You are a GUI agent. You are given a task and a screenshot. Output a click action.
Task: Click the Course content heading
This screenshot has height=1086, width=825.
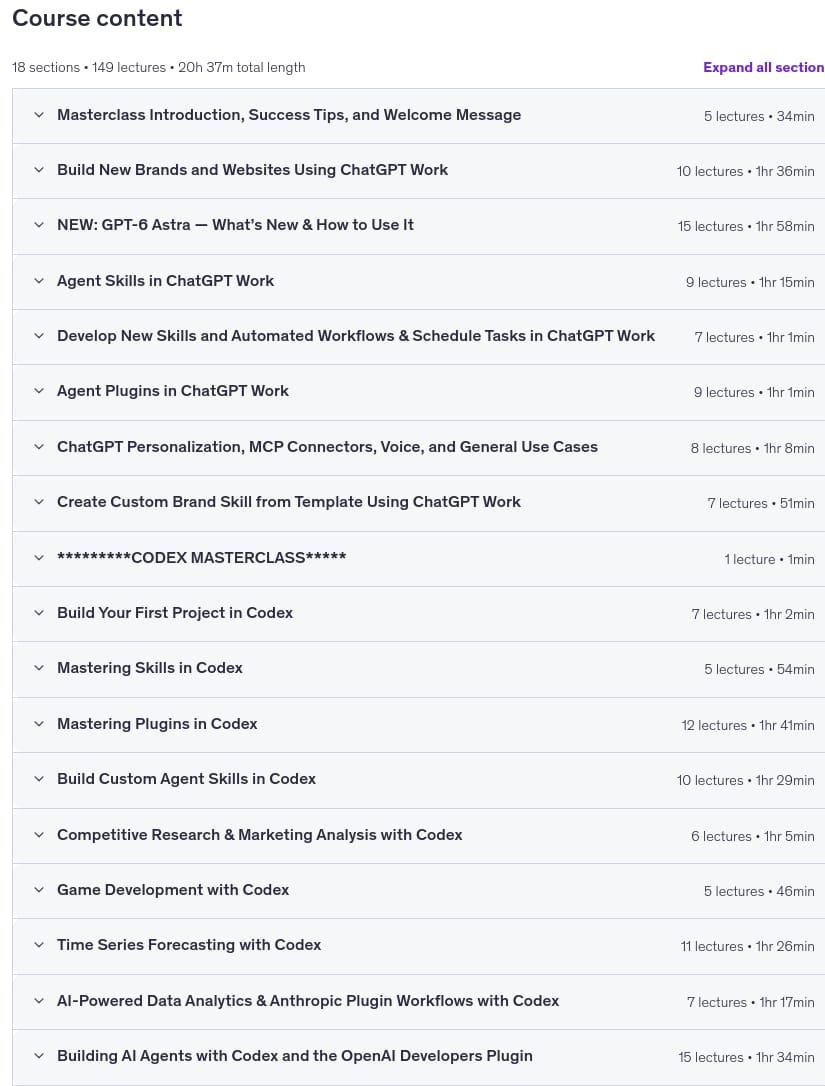pos(97,18)
